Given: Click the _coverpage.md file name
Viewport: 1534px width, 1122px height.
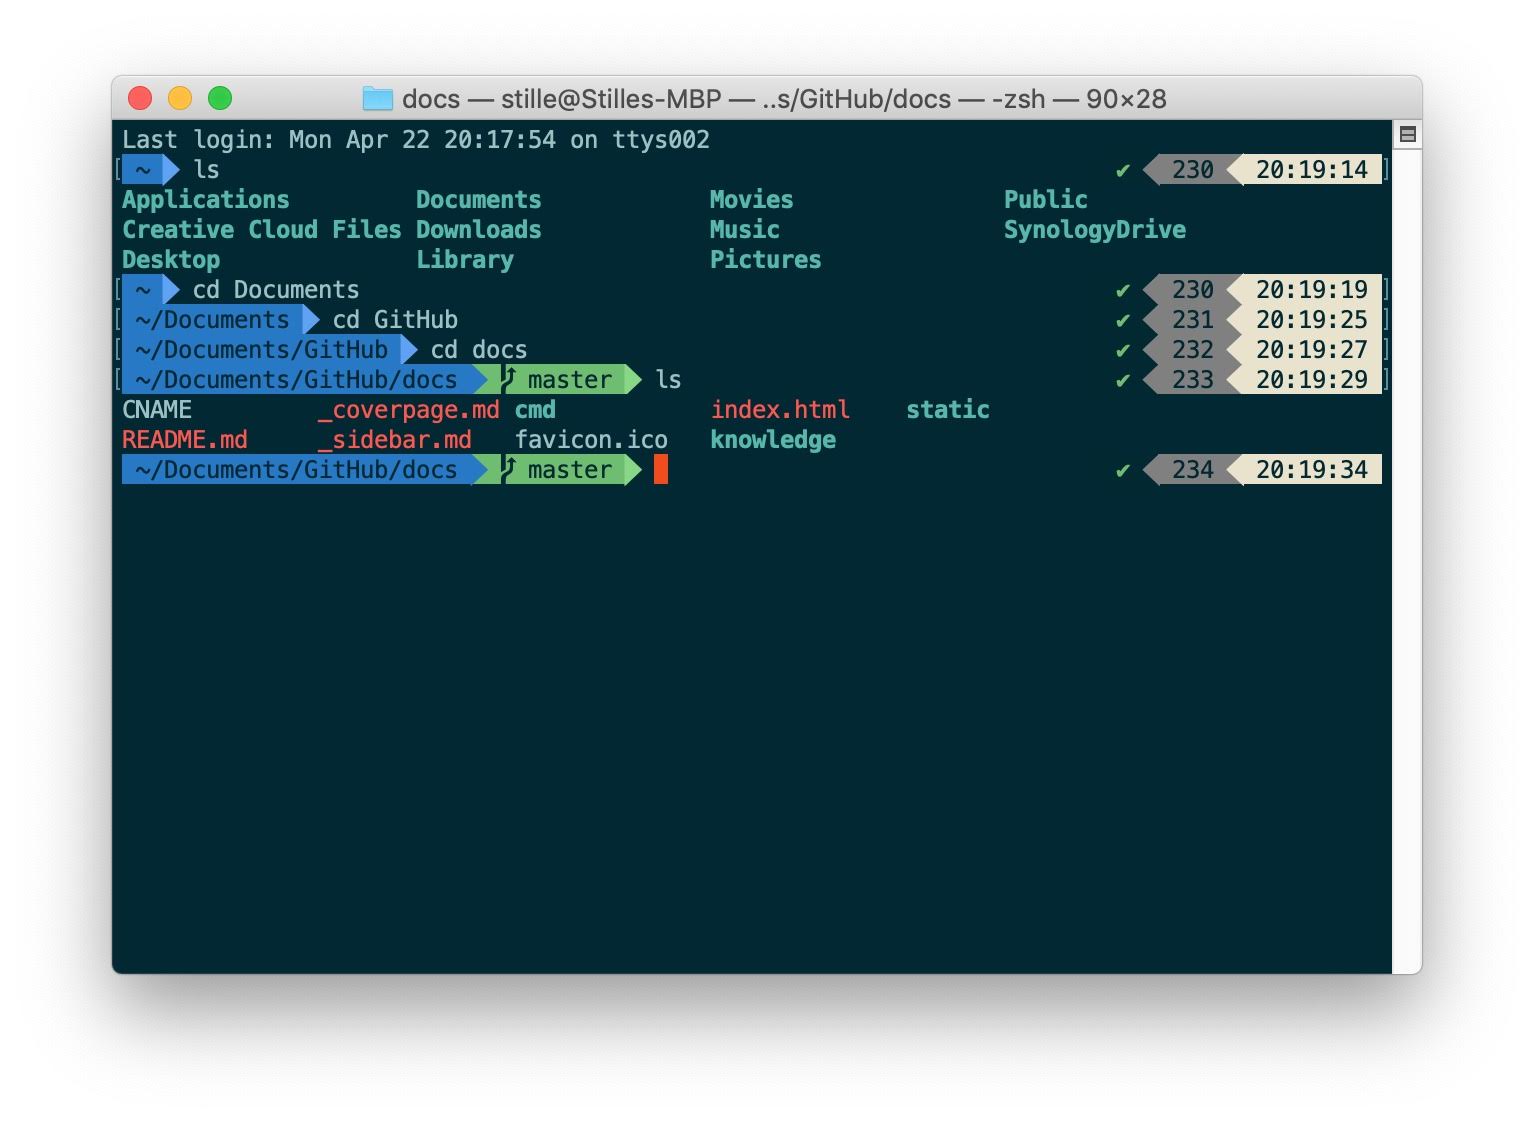Looking at the screenshot, I should [x=408, y=410].
